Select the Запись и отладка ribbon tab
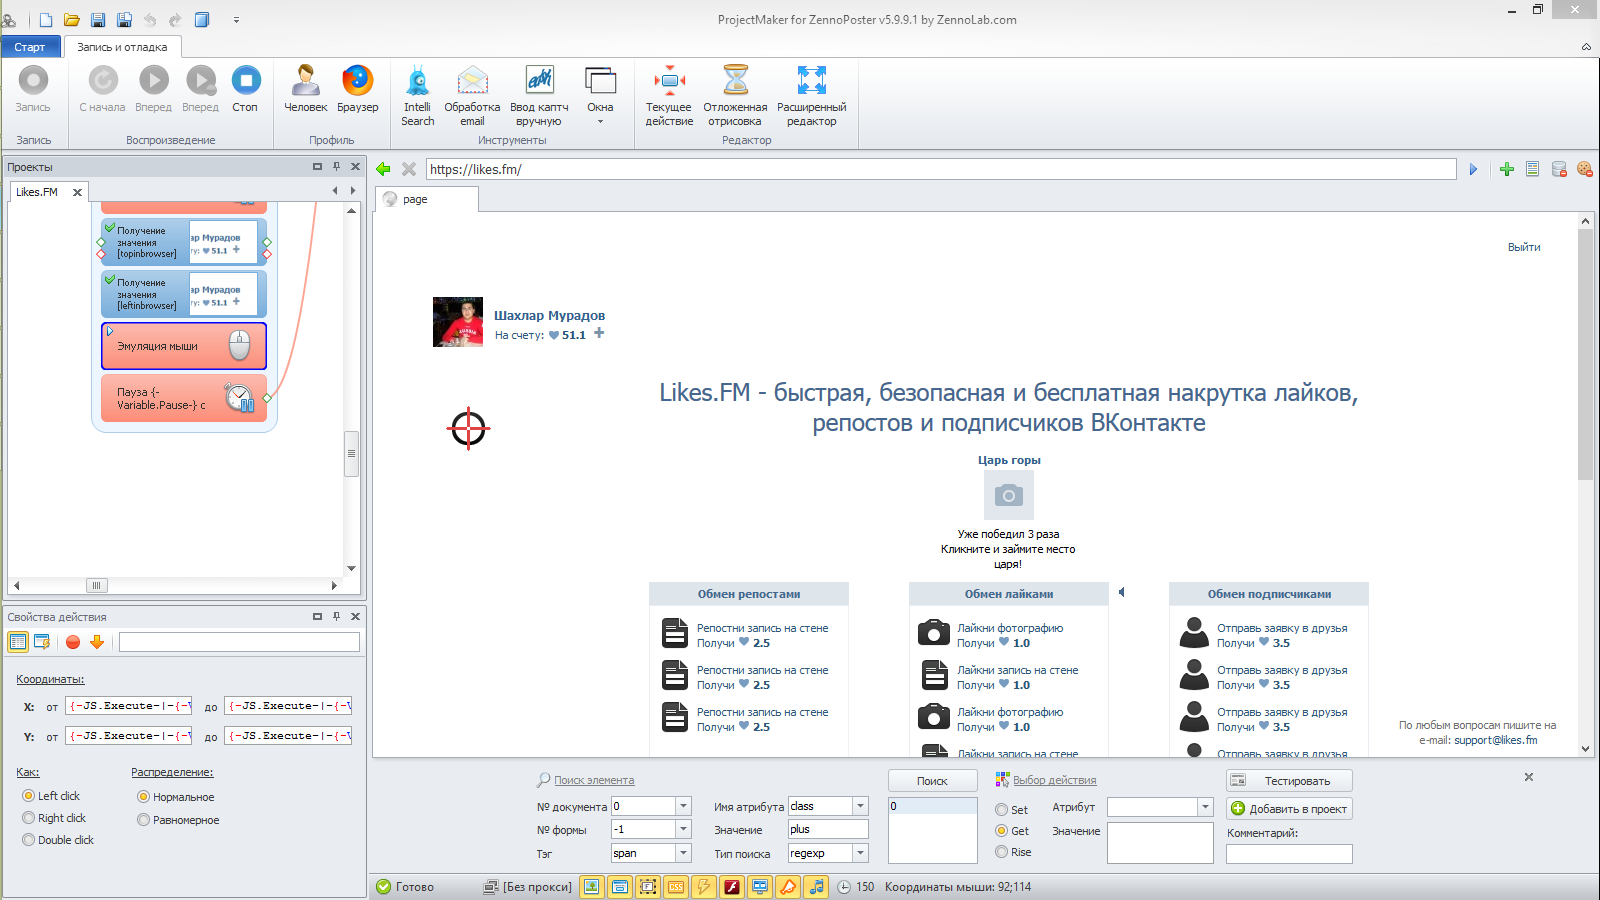 tap(122, 47)
